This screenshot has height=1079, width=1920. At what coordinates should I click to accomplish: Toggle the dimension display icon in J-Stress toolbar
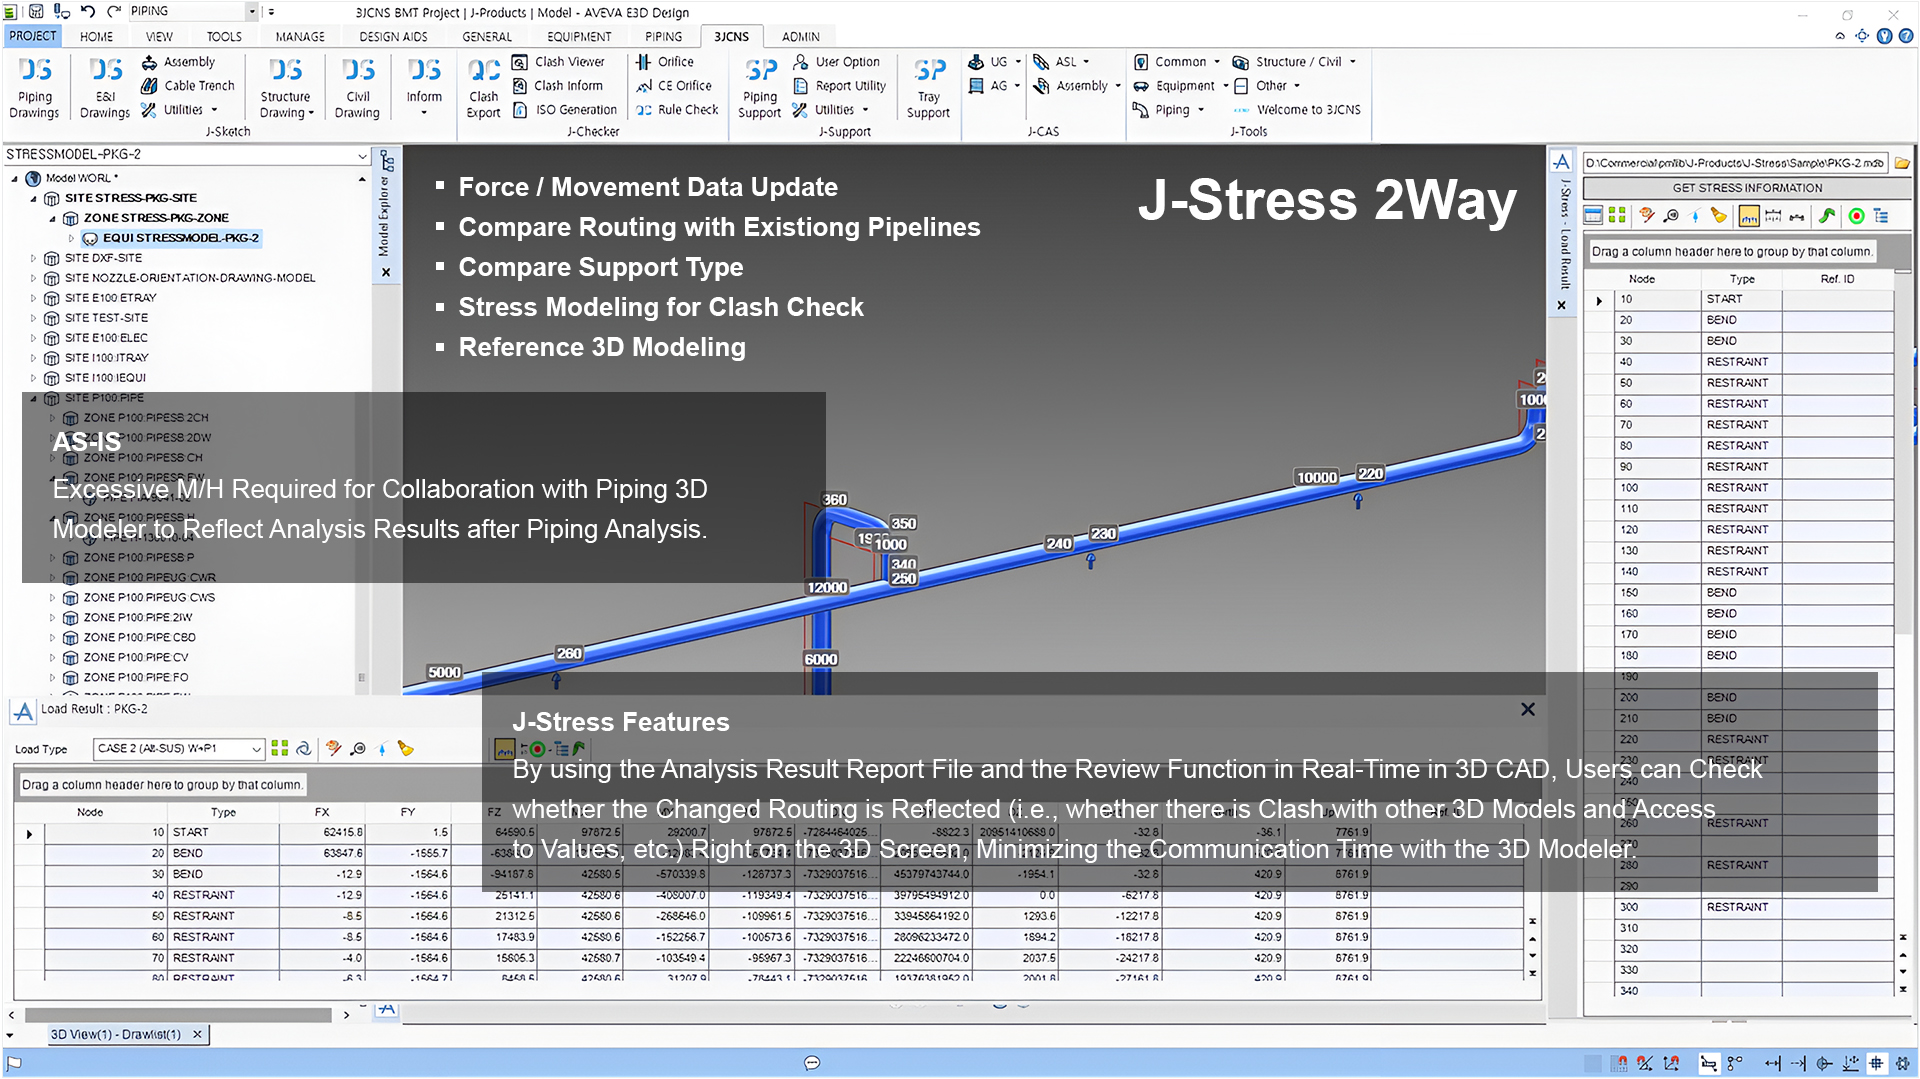pyautogui.click(x=1773, y=216)
